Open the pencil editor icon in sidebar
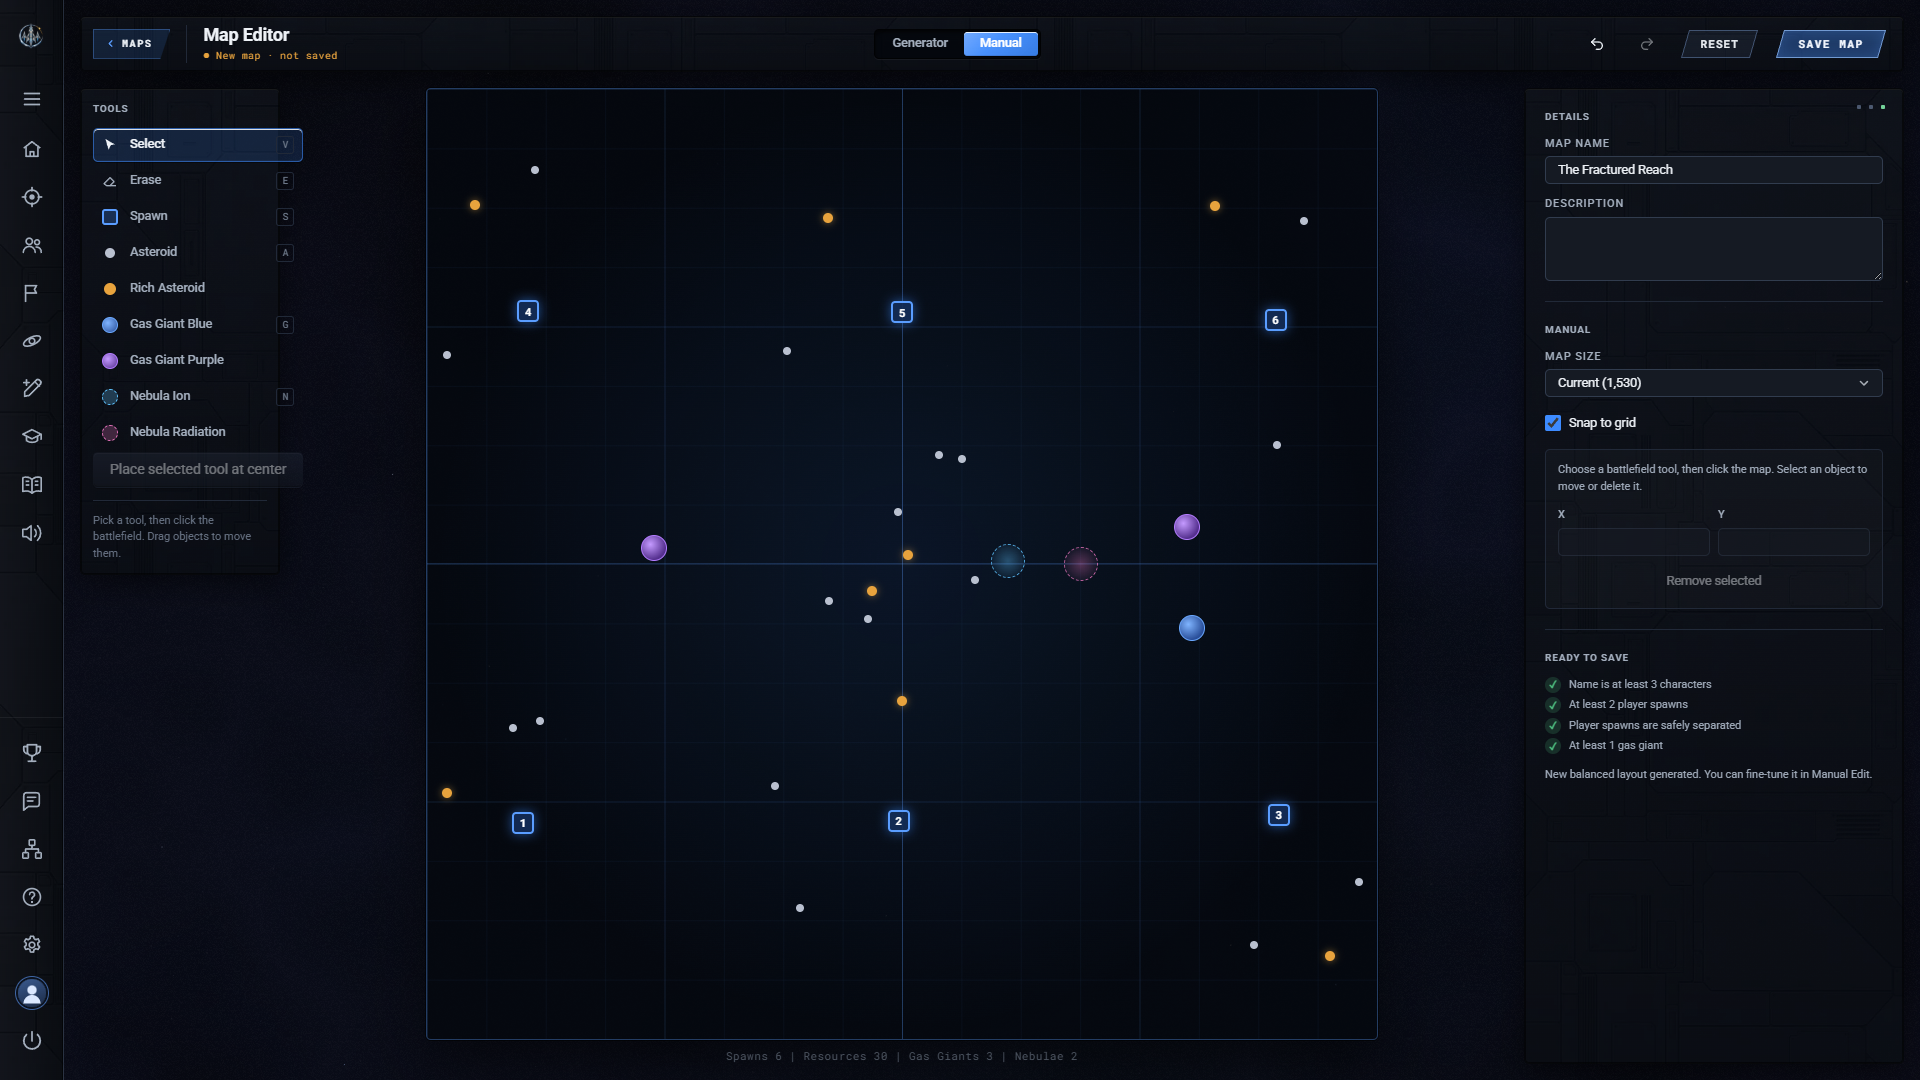The image size is (1920, 1080). 32,388
